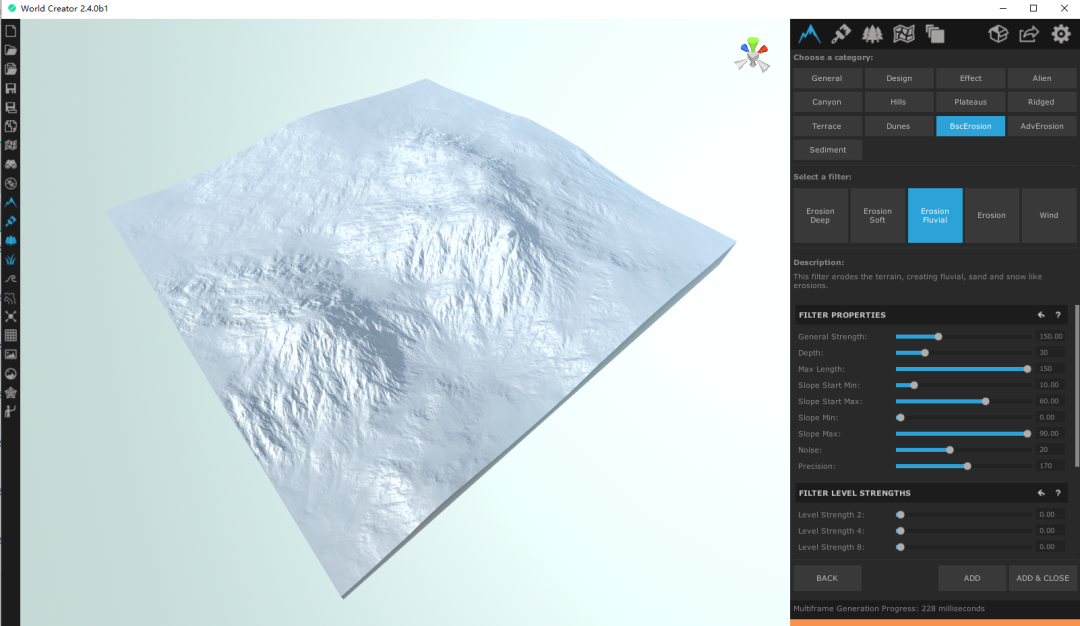Click the compass icon in left sidebar
The width and height of the screenshot is (1080, 626).
pos(10,184)
